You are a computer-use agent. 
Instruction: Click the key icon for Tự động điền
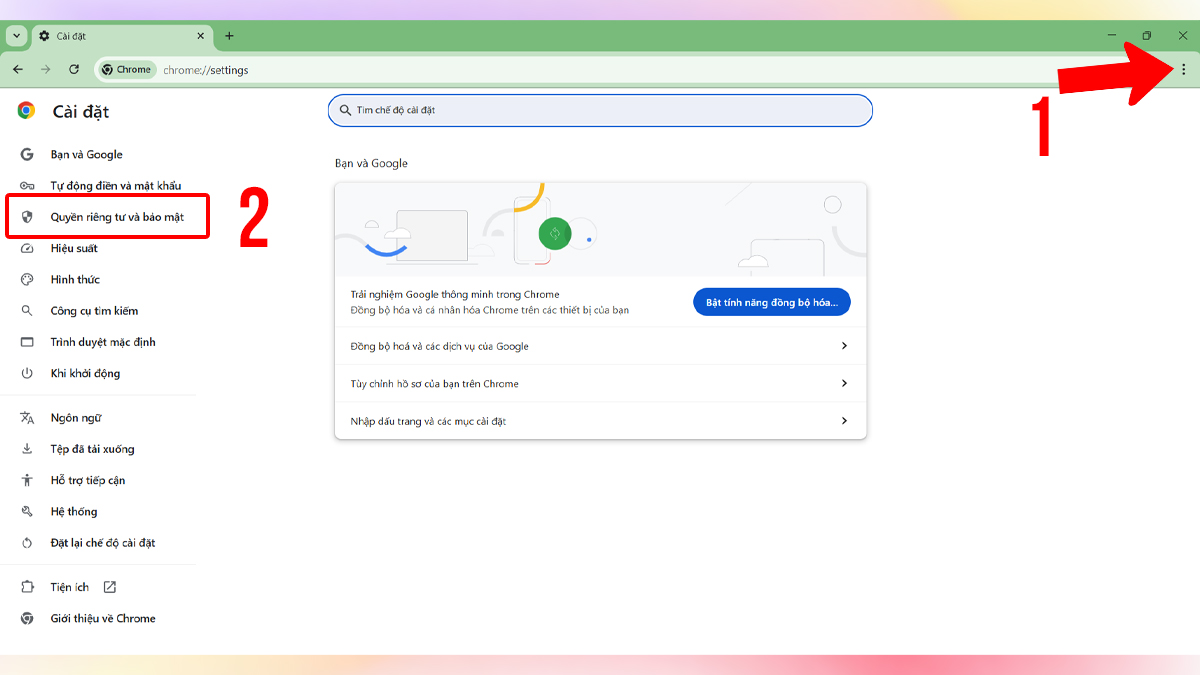(27, 186)
